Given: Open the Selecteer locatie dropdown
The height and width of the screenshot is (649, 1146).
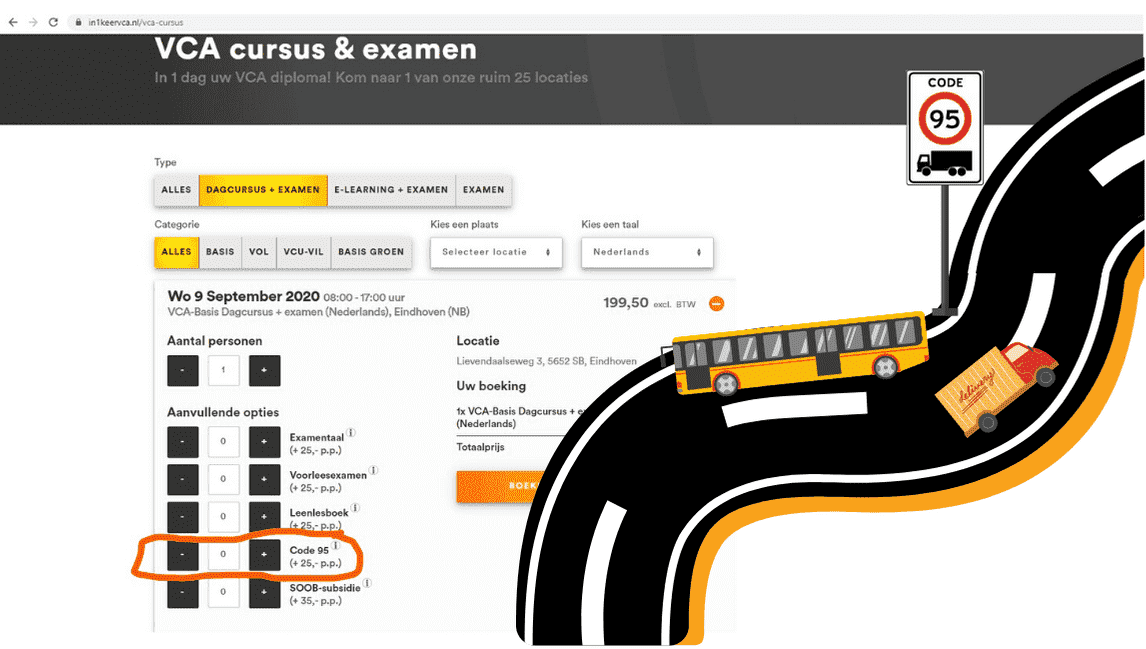Looking at the screenshot, I should tap(496, 252).
